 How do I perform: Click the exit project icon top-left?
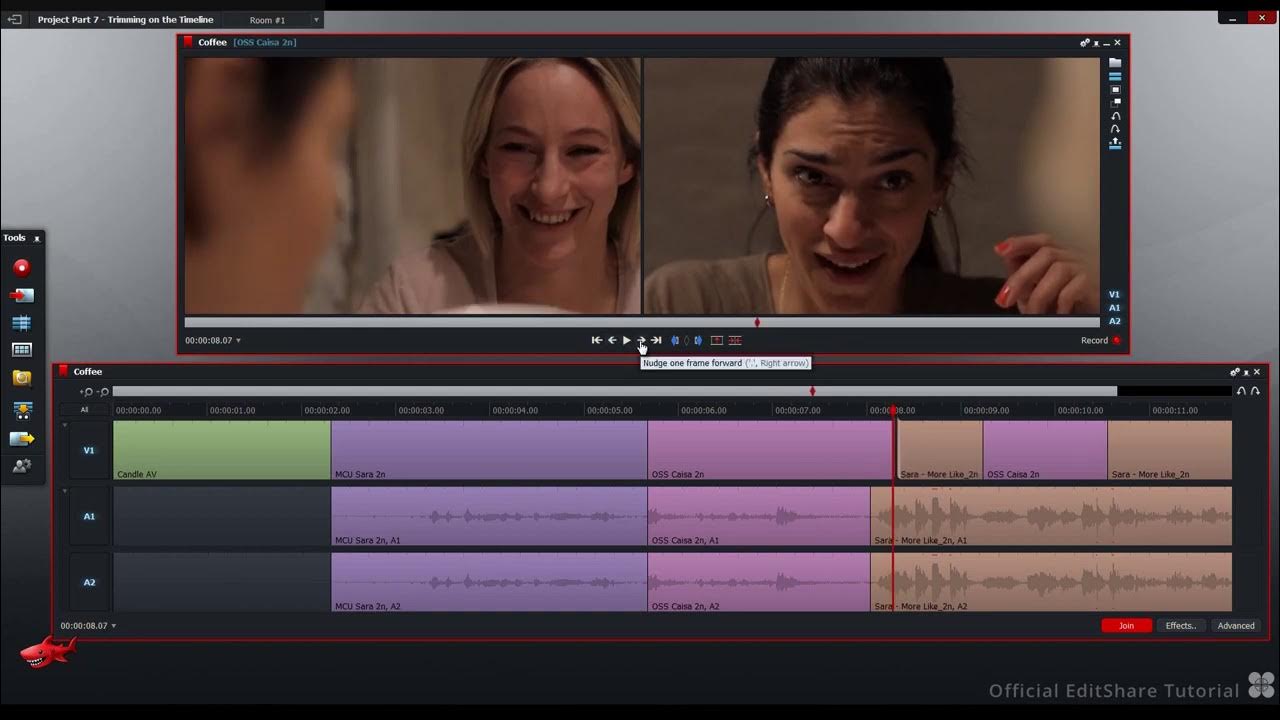14,19
